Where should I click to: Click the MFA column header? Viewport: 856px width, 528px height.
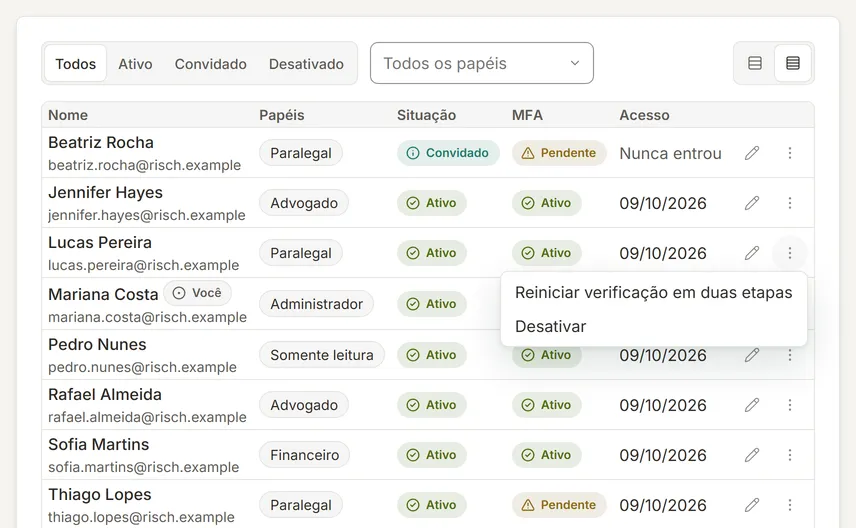click(527, 115)
